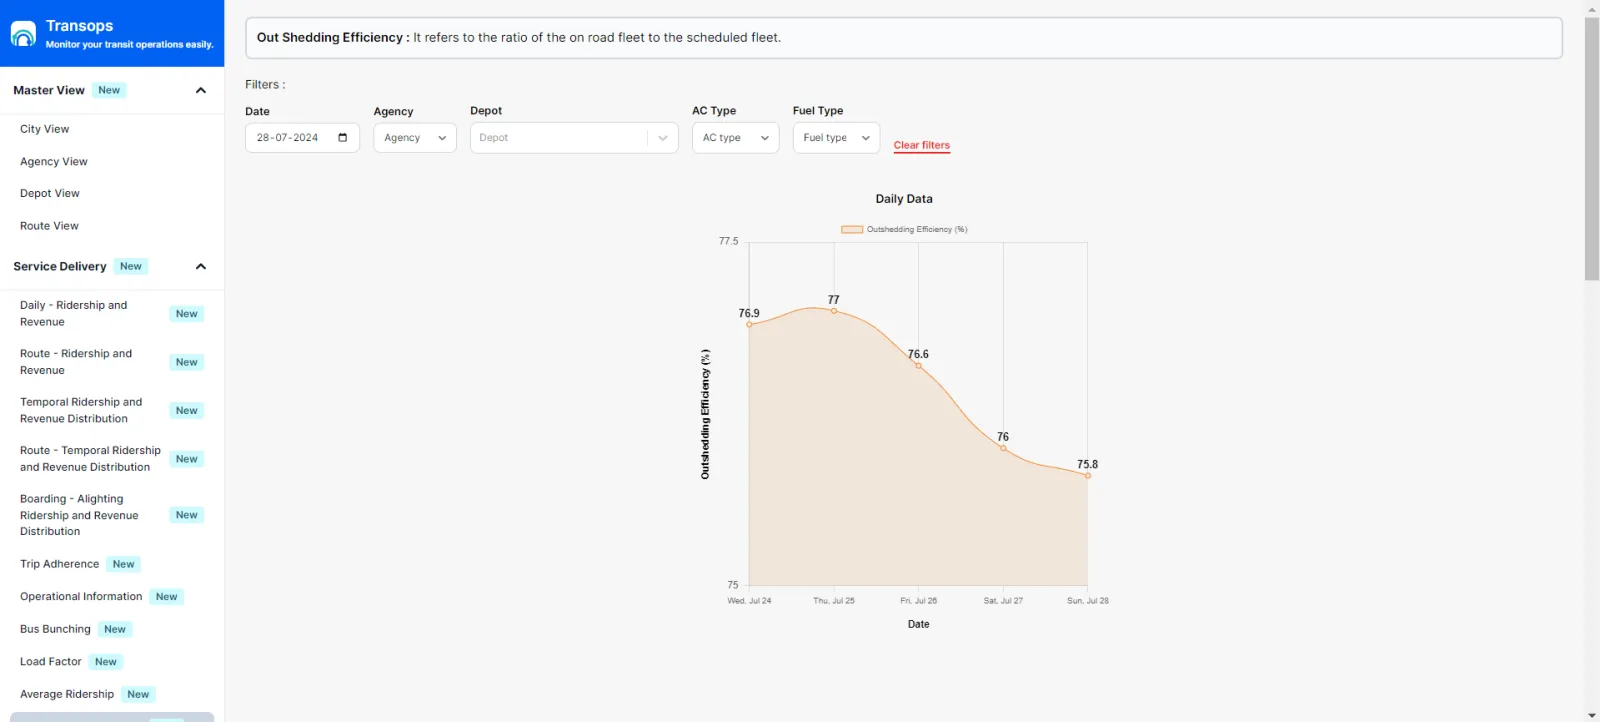
Task: Select the Date input field 28-07-2024
Action: pyautogui.click(x=302, y=138)
